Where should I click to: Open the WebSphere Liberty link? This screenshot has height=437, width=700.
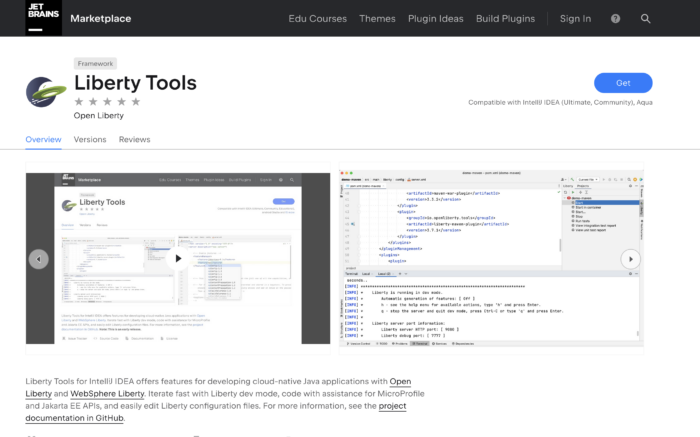click(x=107, y=394)
